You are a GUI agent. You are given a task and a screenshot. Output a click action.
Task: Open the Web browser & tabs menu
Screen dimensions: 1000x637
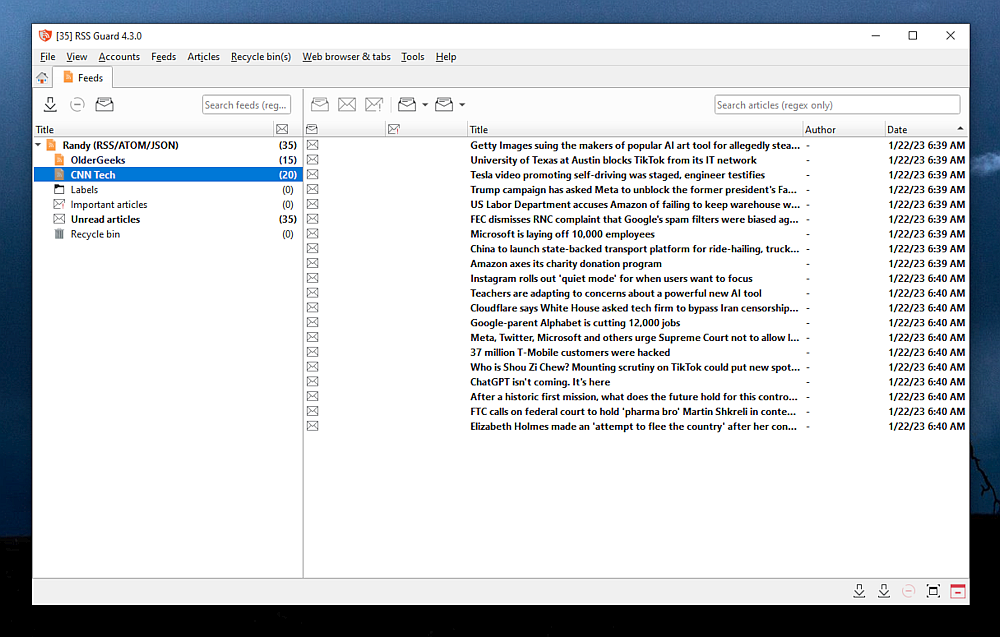(346, 57)
